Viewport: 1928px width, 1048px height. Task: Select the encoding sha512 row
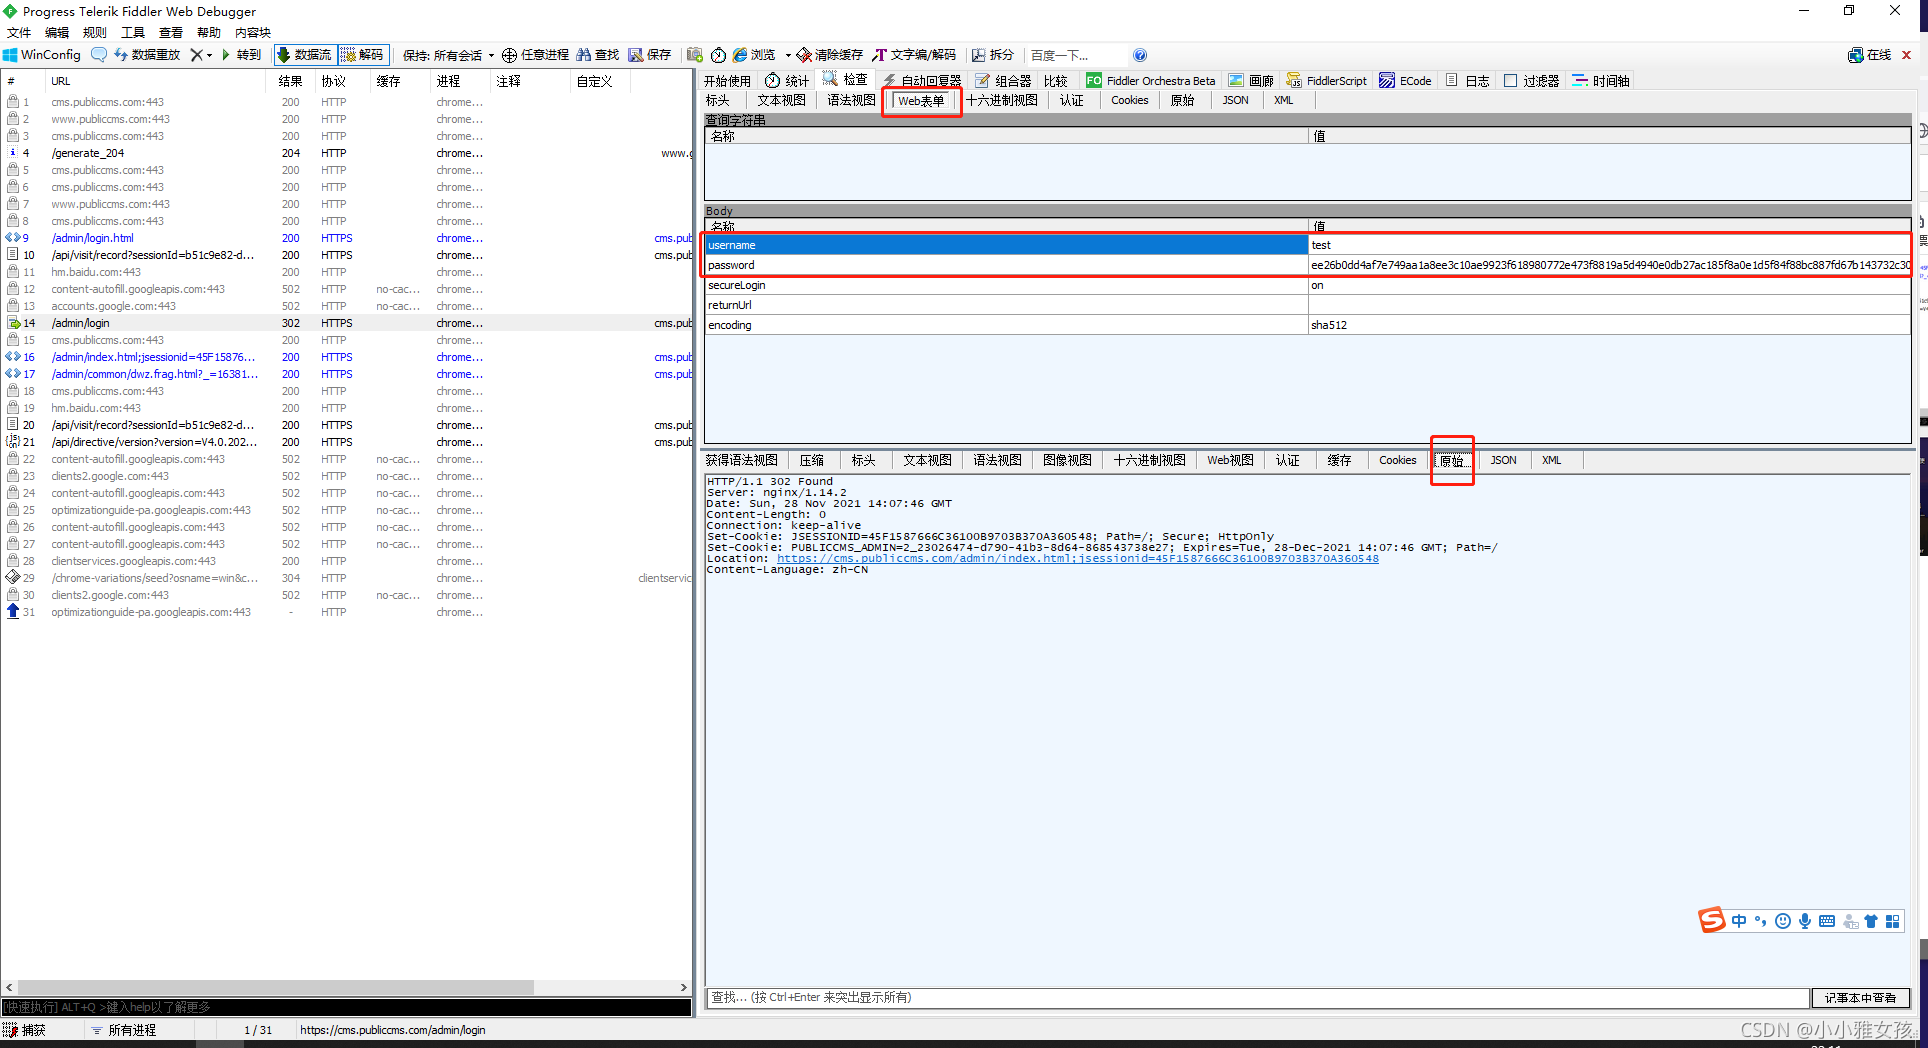pos(1307,325)
